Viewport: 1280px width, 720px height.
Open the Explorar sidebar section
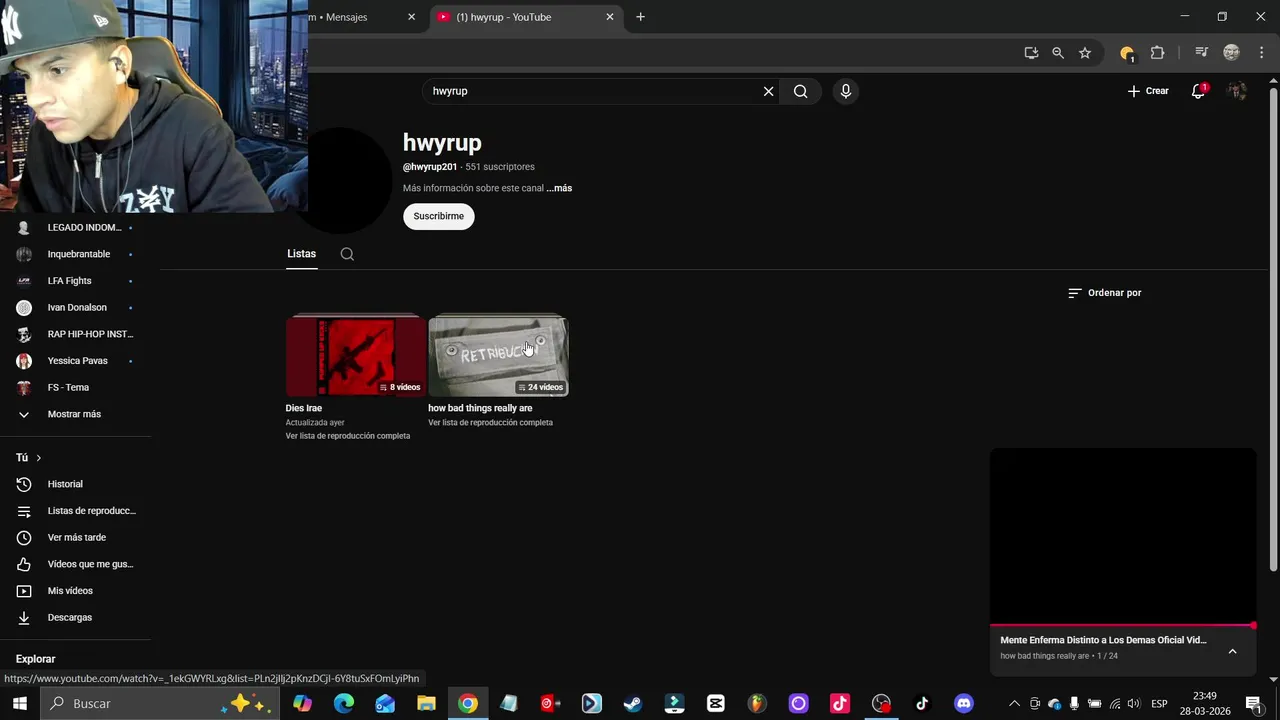[36, 659]
